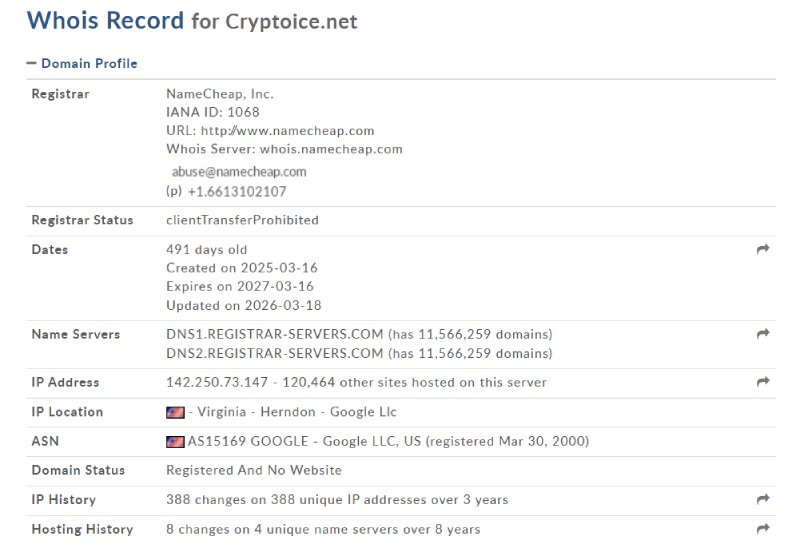800x548 pixels.
Task: Click the DNS1.REGISTRAR-SERVERS.COM name server
Action: pos(274,334)
